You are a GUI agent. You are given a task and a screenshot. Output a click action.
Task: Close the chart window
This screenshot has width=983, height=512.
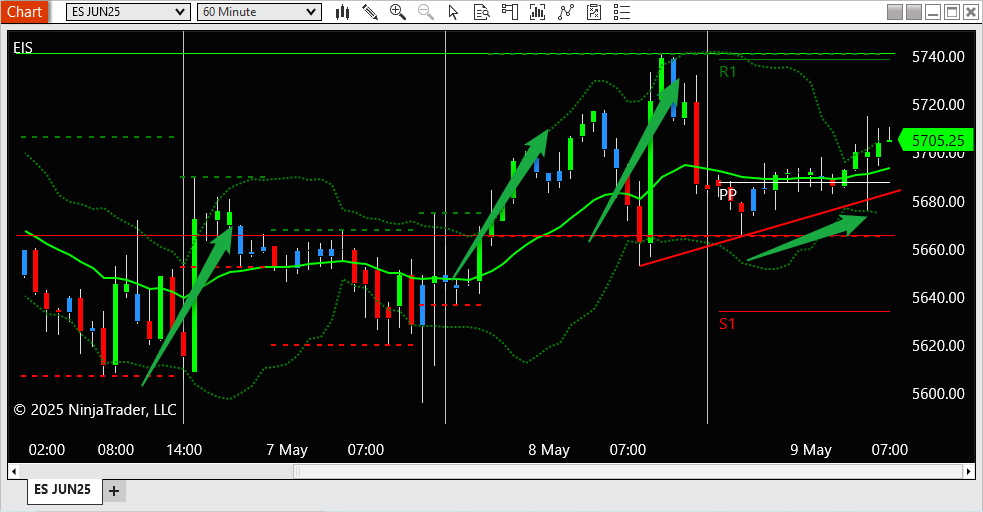970,12
